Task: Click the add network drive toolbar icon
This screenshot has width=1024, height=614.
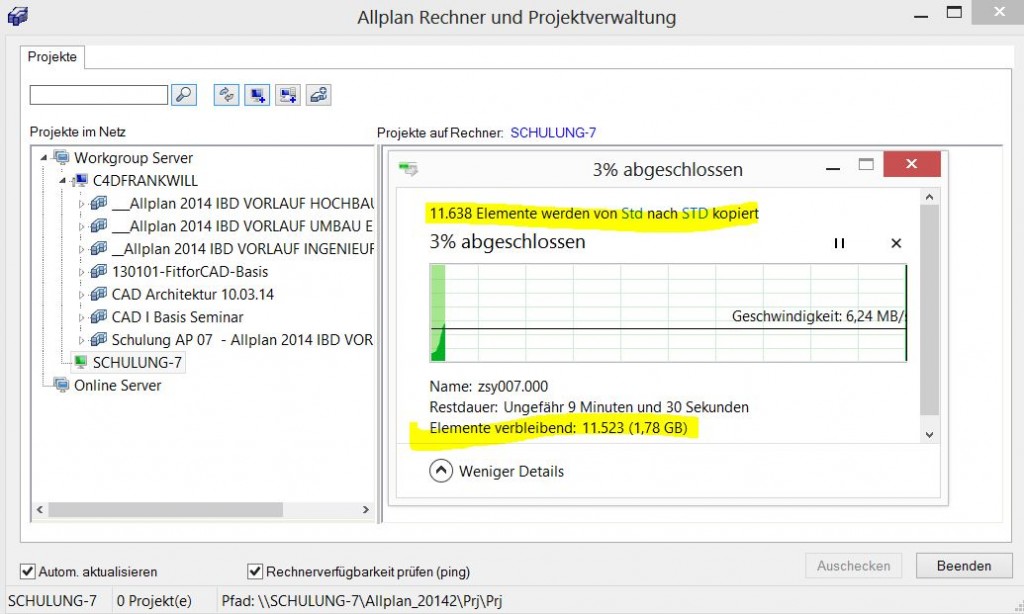Action: click(x=318, y=95)
